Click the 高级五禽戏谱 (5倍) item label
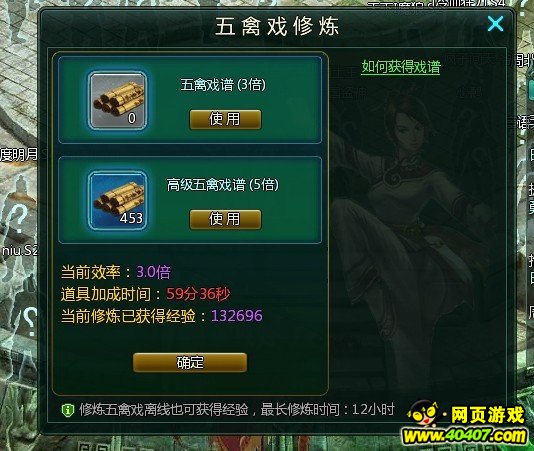Screen dimensions: 534x451 [223, 185]
